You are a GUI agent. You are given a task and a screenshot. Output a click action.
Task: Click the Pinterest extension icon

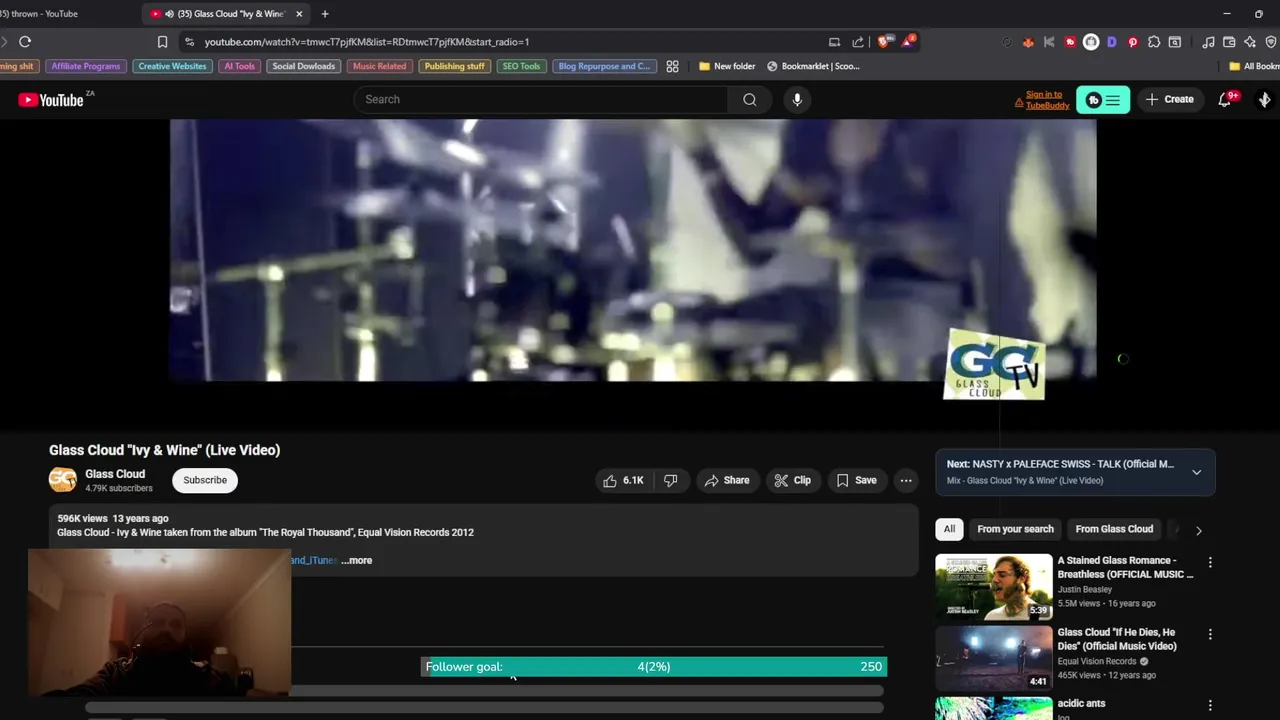pyautogui.click(x=1133, y=42)
